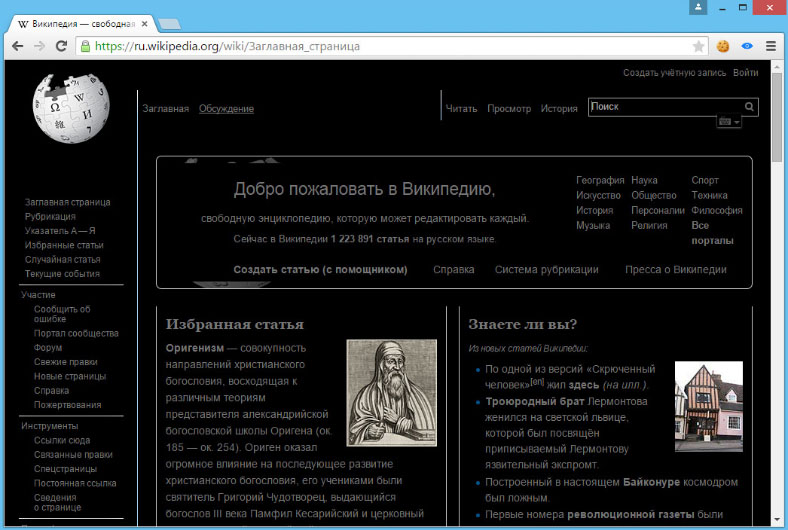Open Спецстраницы link
788x530 pixels.
tap(65, 469)
